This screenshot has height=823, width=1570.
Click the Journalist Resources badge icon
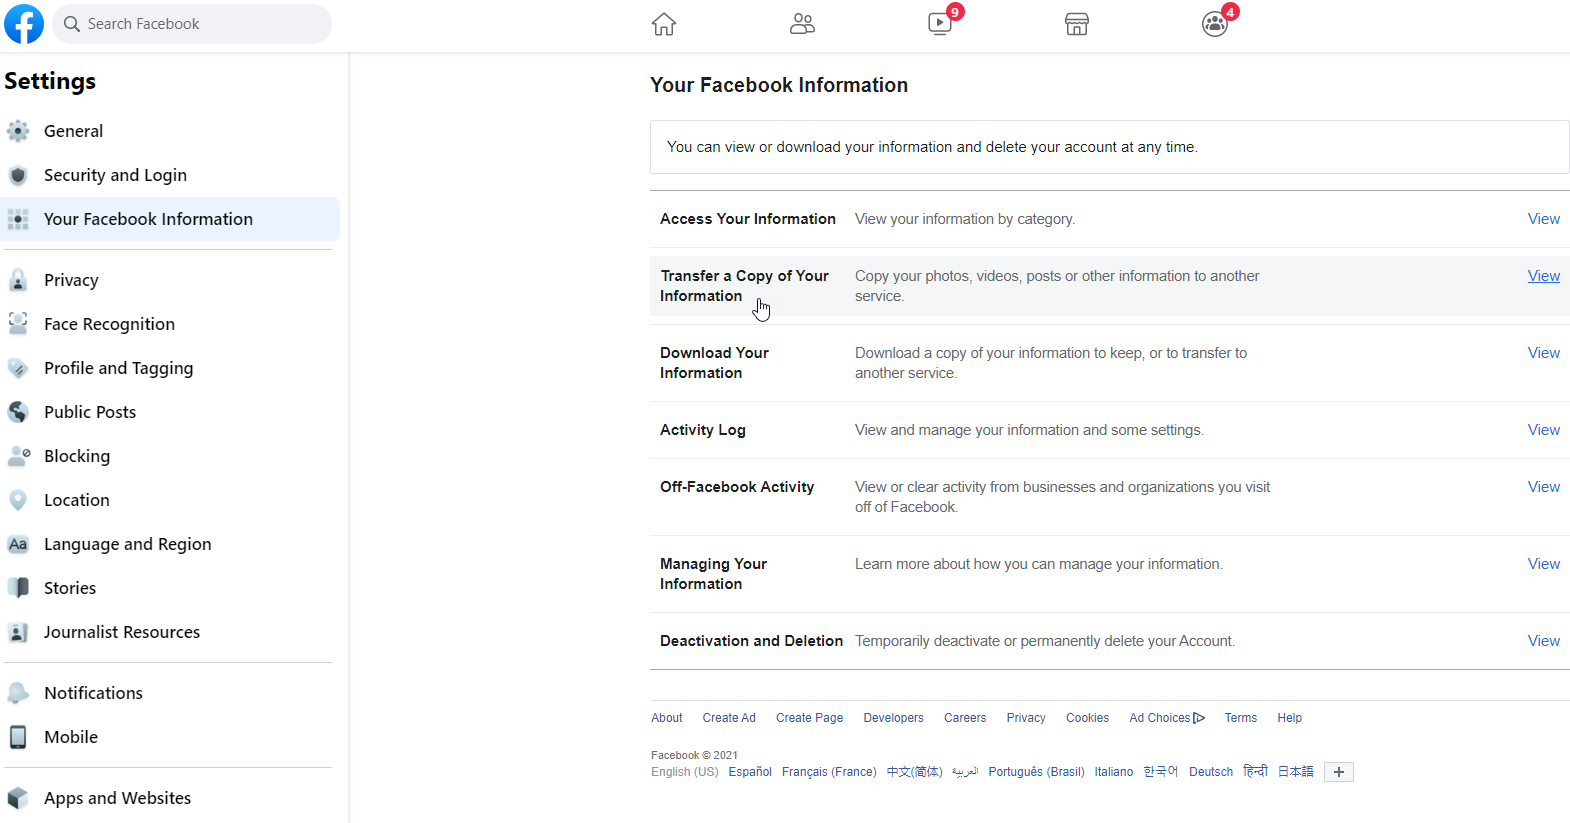(x=18, y=632)
